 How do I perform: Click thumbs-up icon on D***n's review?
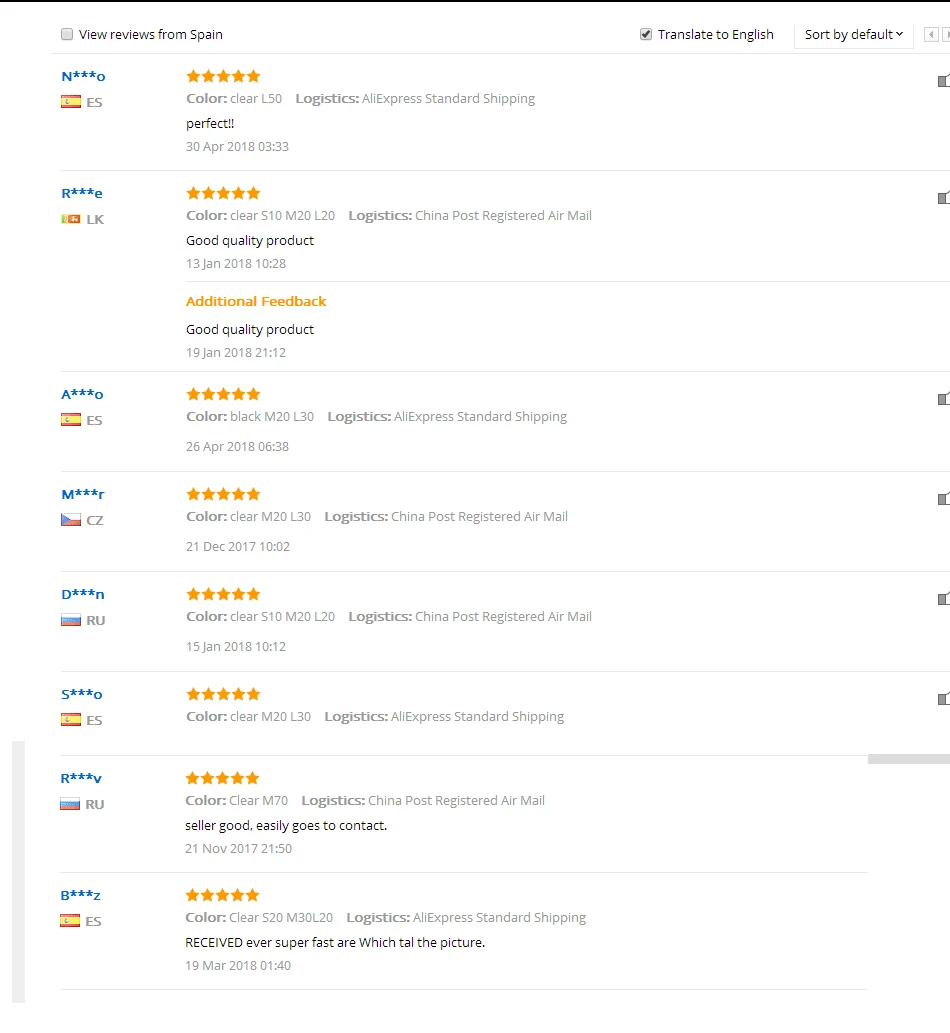point(944,598)
